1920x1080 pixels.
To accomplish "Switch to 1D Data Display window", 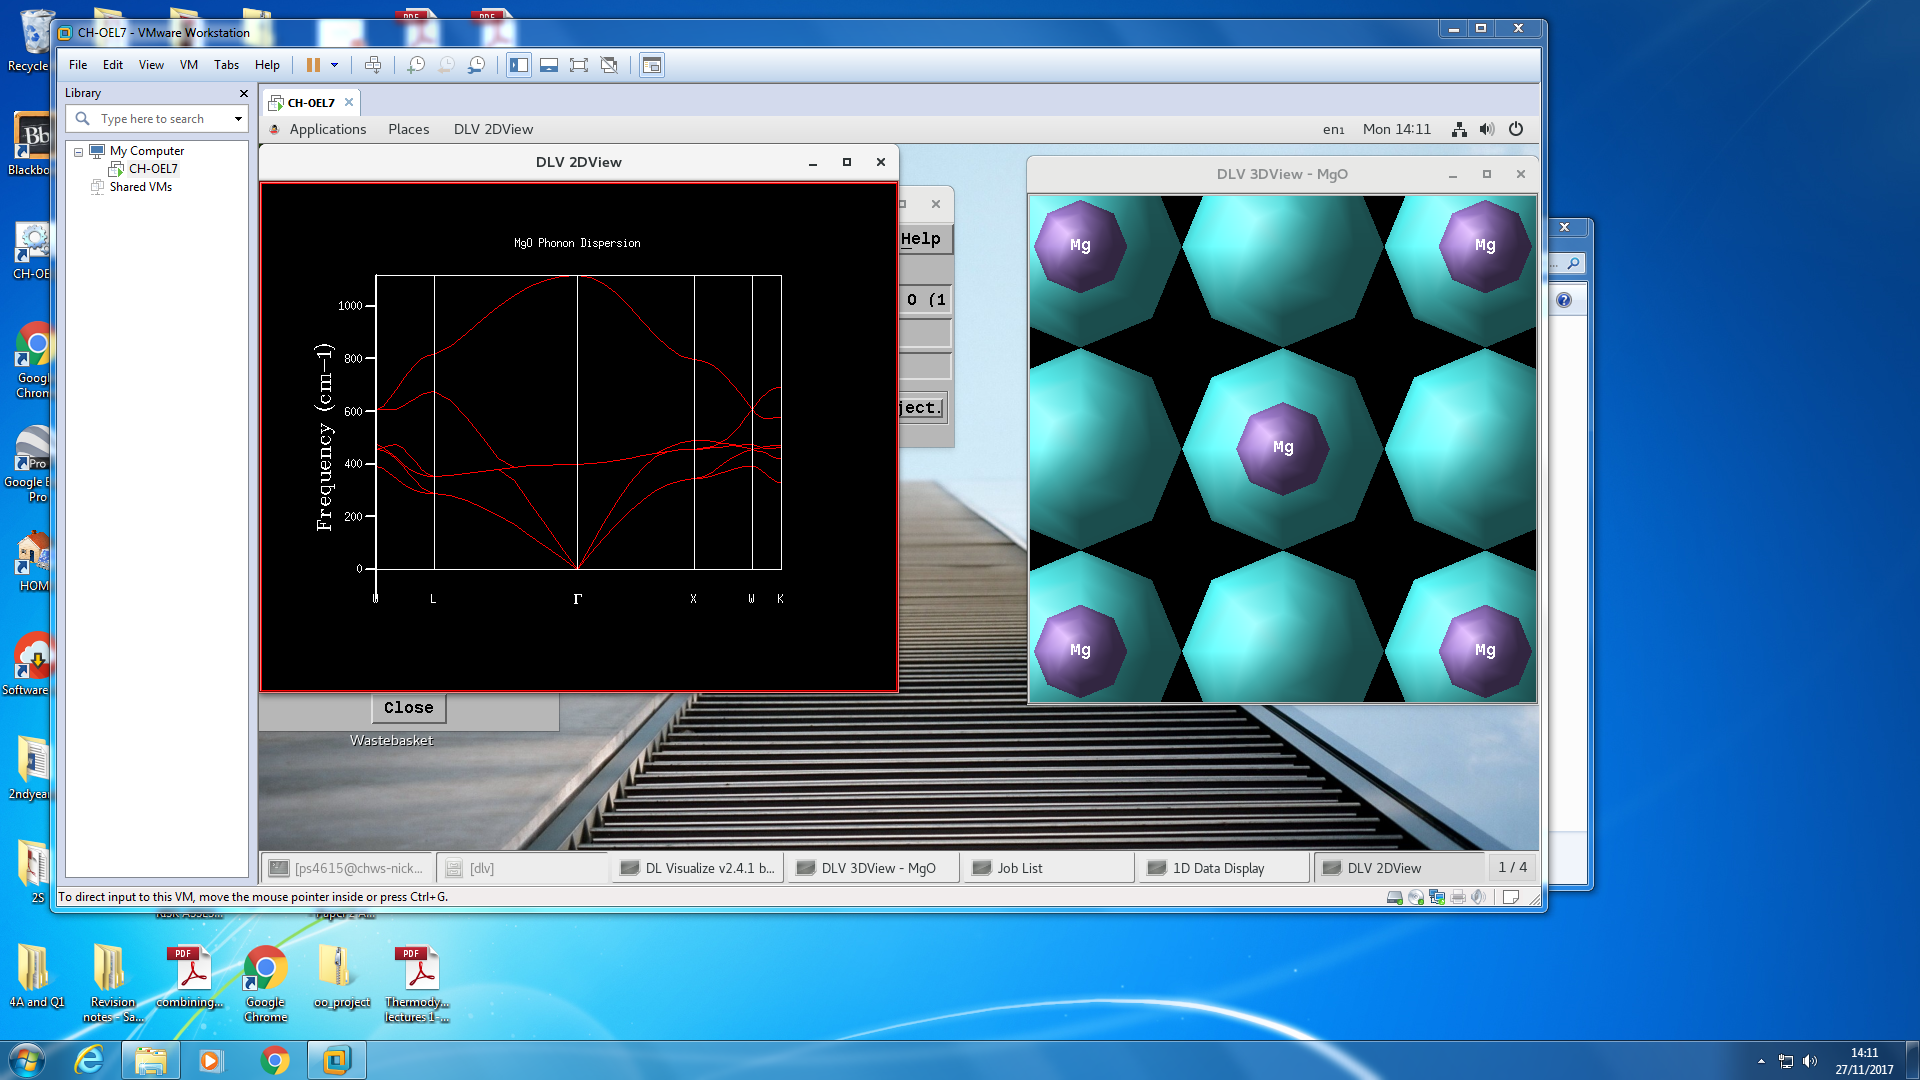I will tap(1218, 868).
